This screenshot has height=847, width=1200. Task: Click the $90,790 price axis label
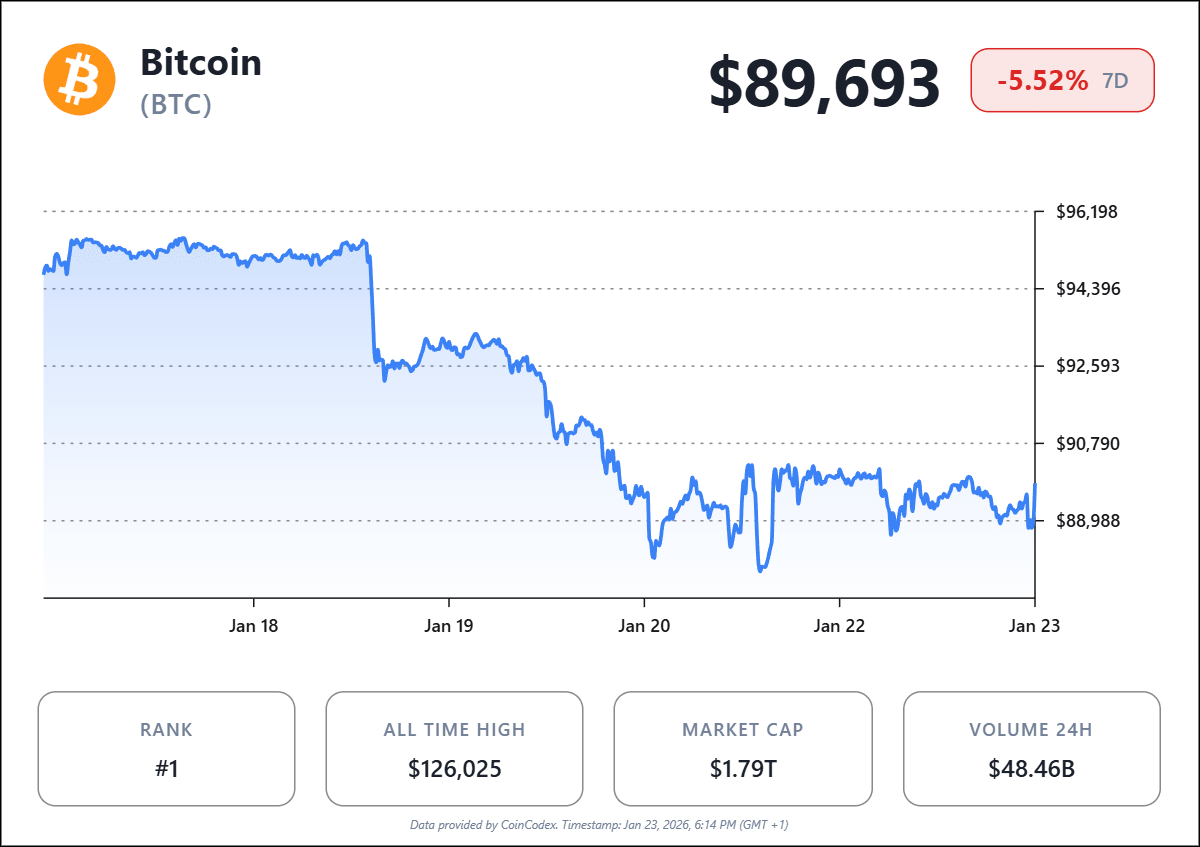(1087, 443)
